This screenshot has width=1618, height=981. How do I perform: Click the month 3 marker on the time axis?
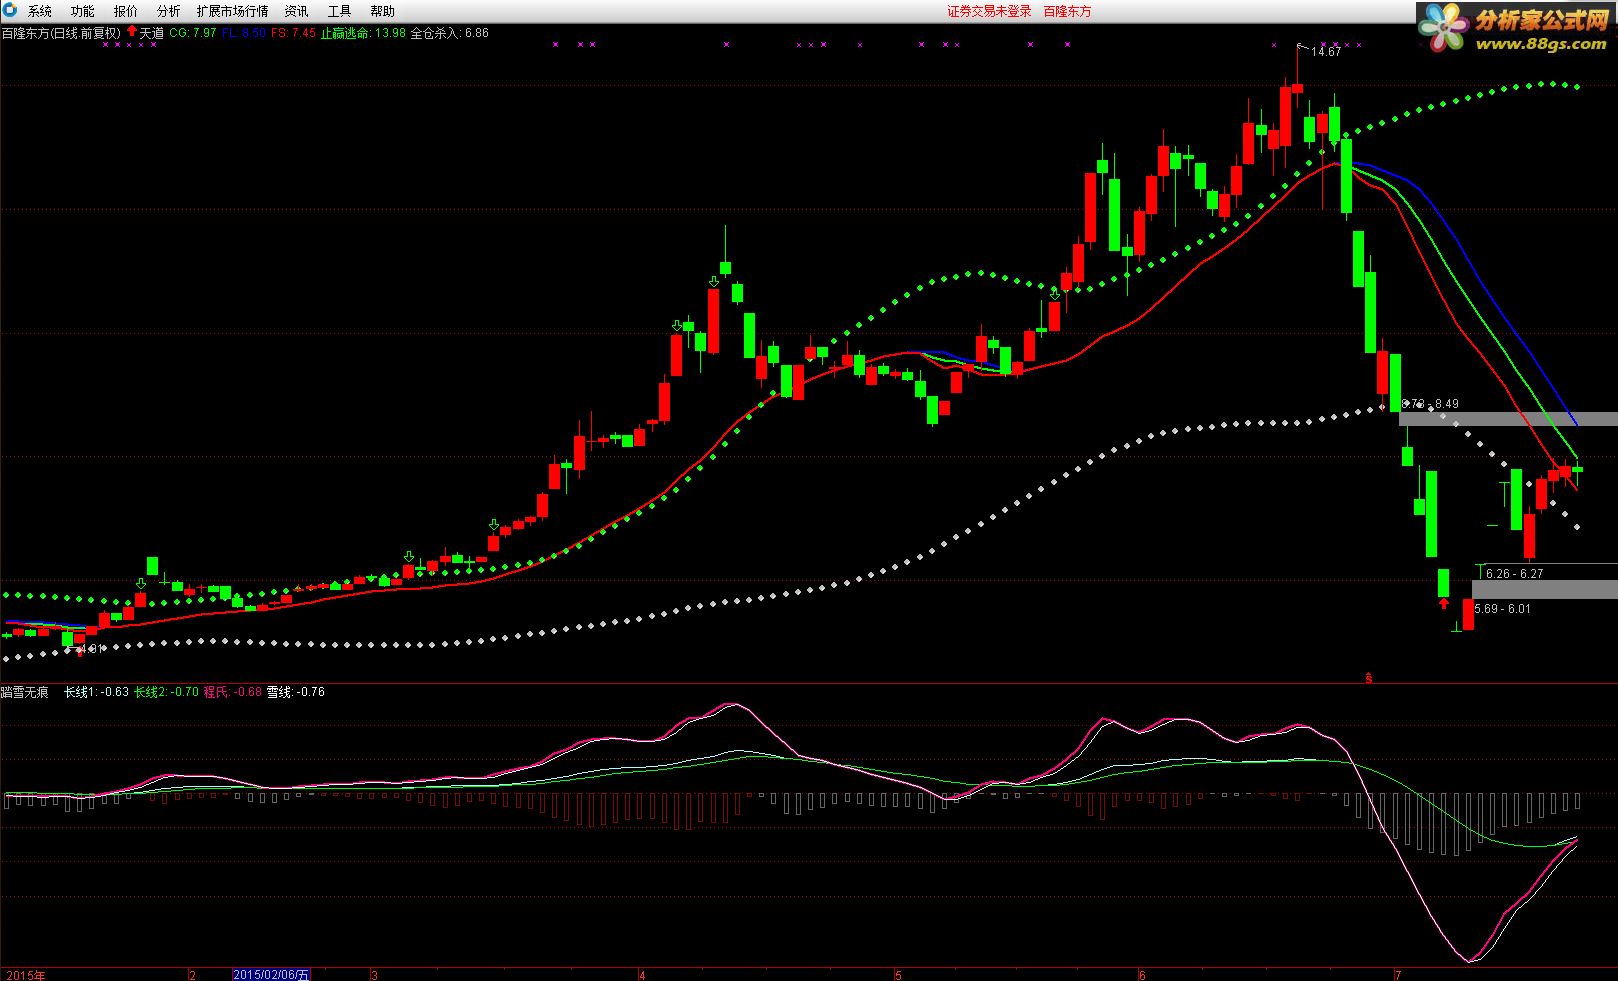[375, 975]
